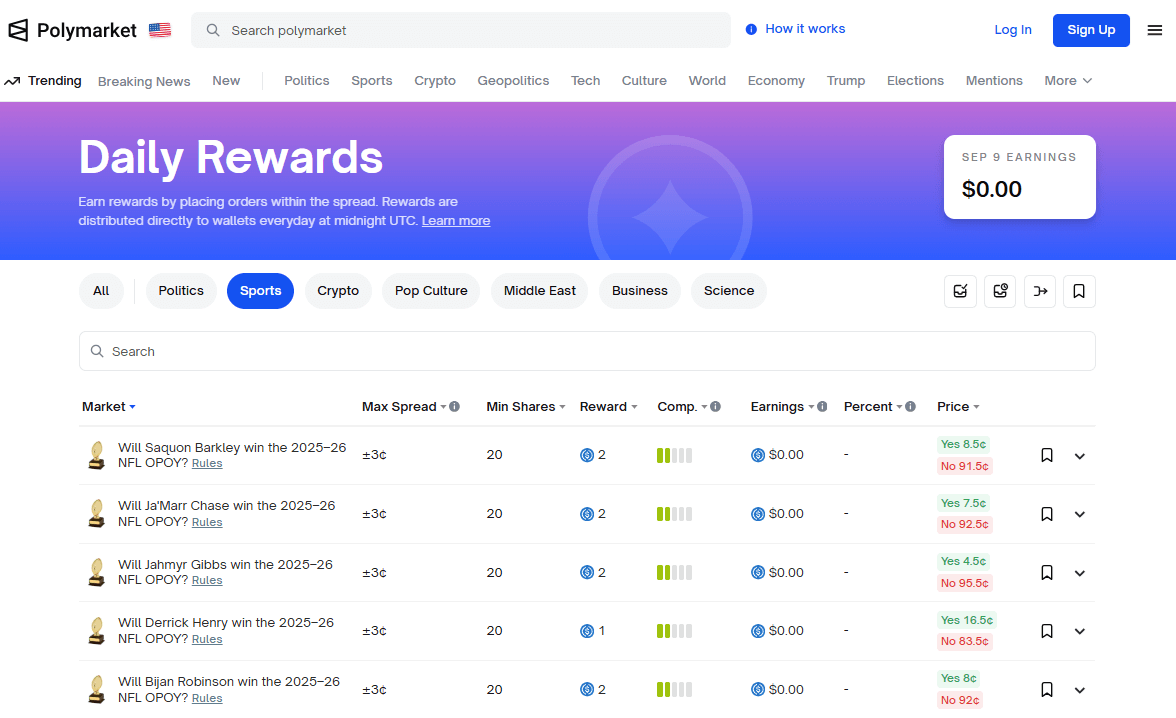
Task: Expand the Derrick Henry market row
Action: [1080, 632]
